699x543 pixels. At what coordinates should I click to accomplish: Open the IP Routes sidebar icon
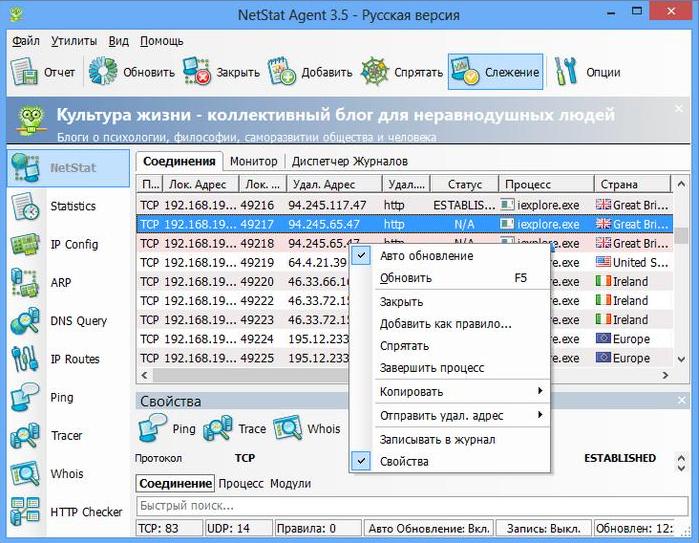click(x=25, y=359)
